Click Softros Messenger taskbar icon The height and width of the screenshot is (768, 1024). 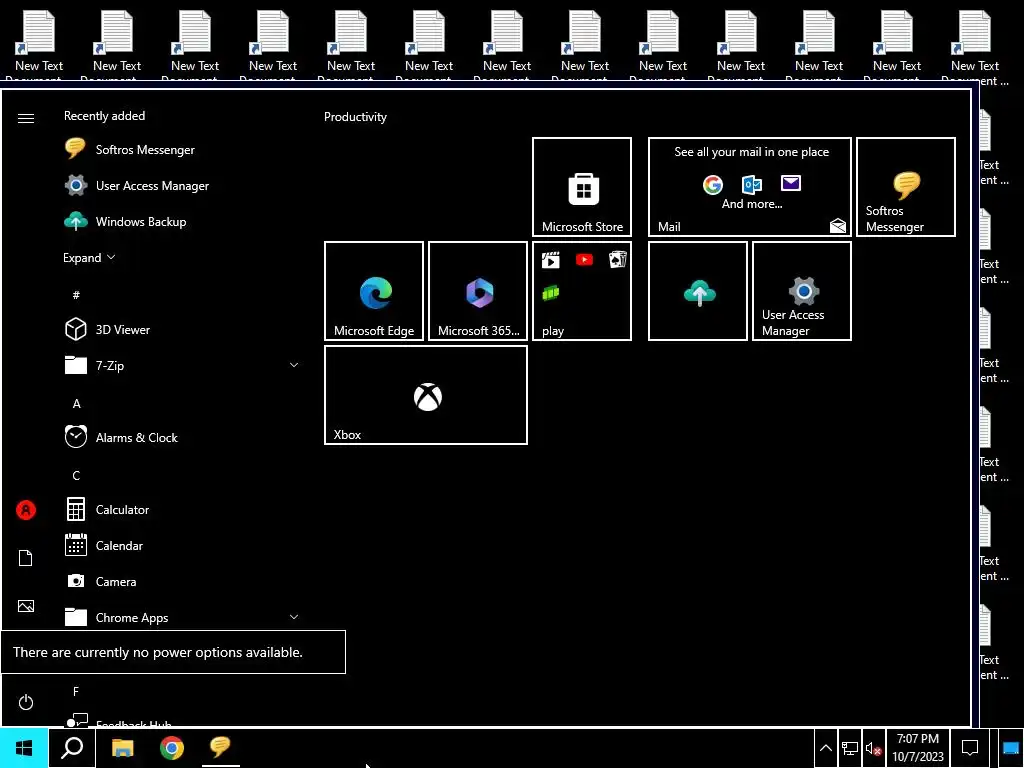pyautogui.click(x=221, y=748)
